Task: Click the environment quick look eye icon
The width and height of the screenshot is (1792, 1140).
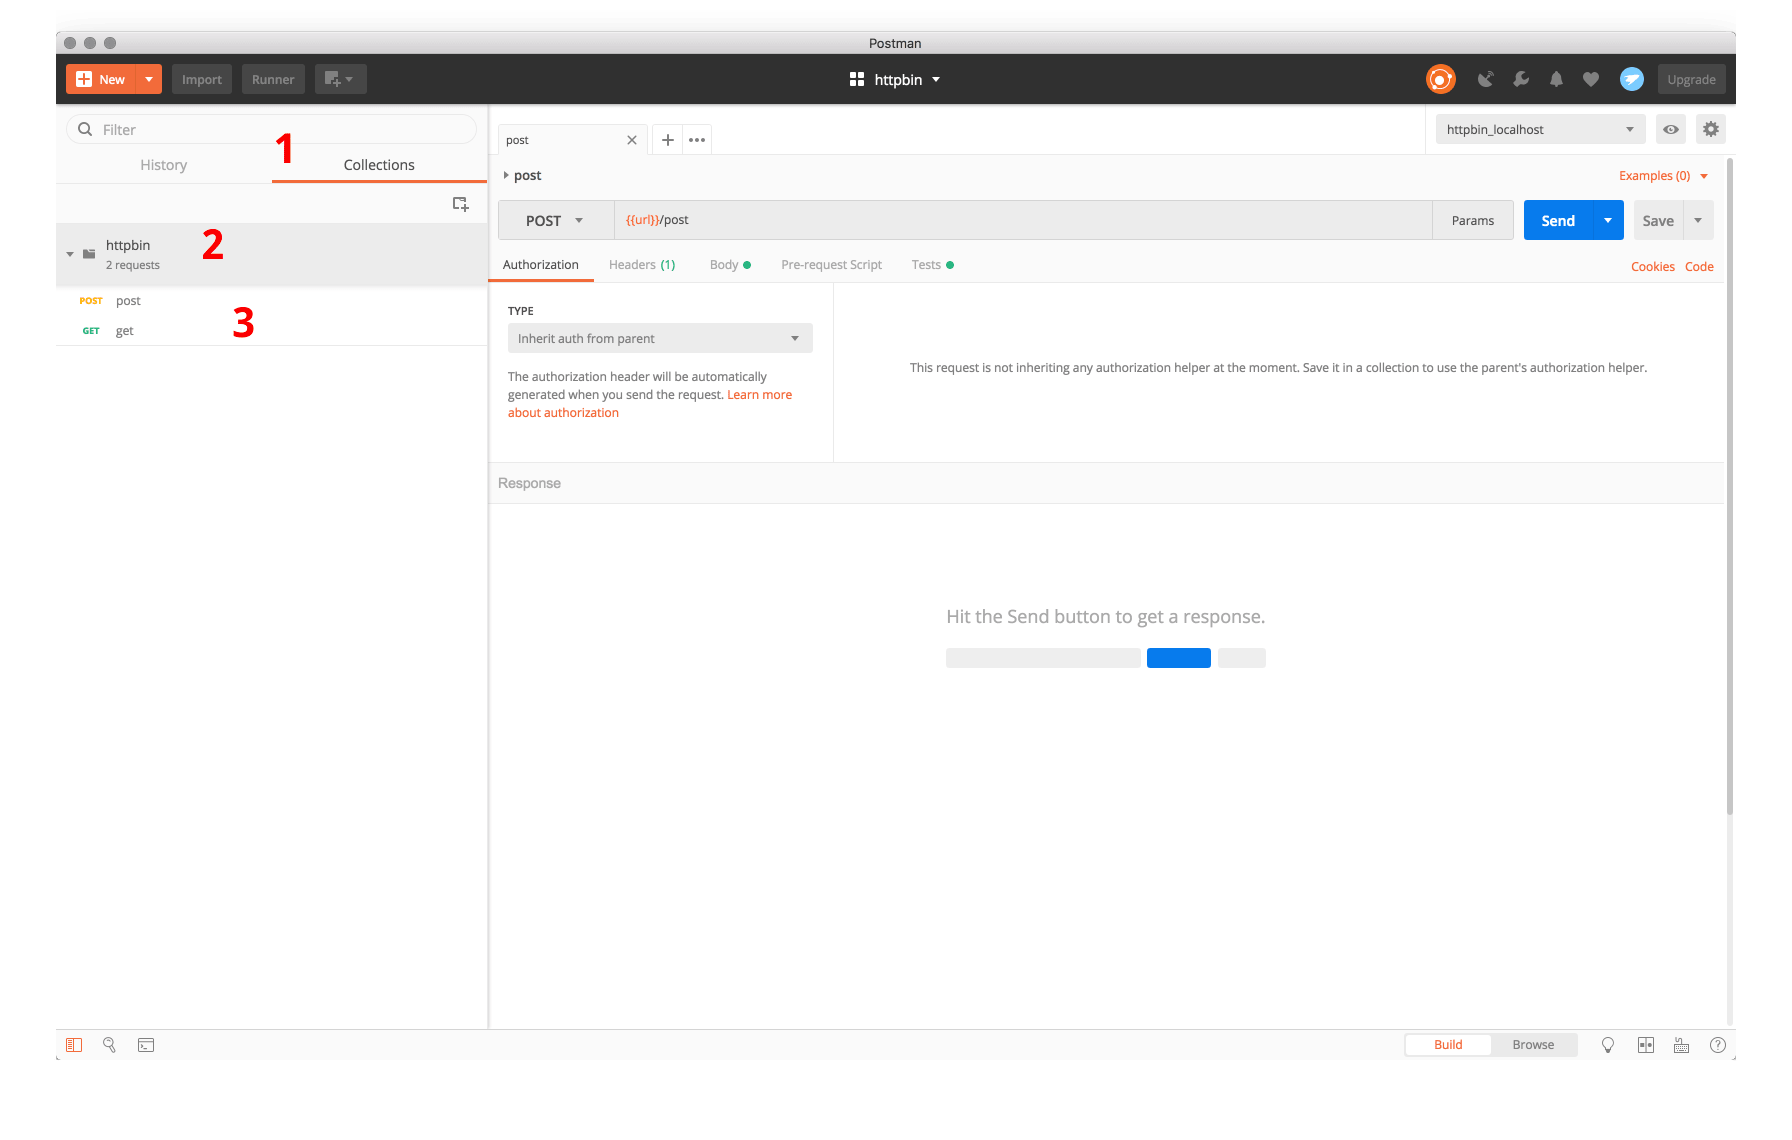Action: pyautogui.click(x=1671, y=129)
